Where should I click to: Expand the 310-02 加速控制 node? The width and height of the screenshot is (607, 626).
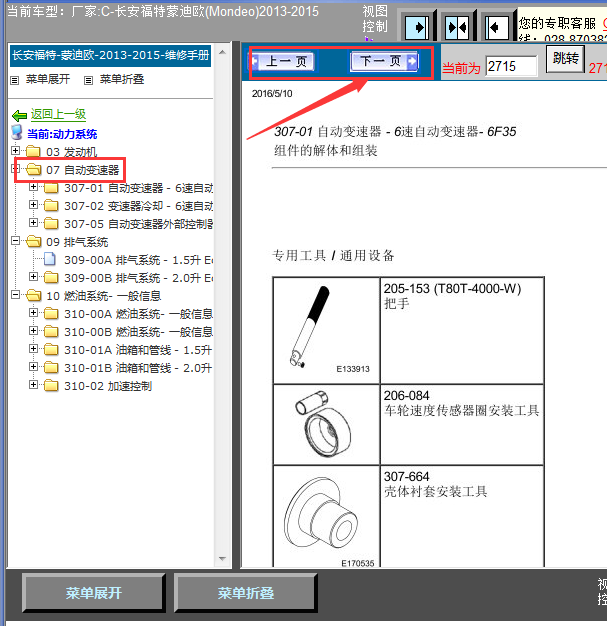34,384
